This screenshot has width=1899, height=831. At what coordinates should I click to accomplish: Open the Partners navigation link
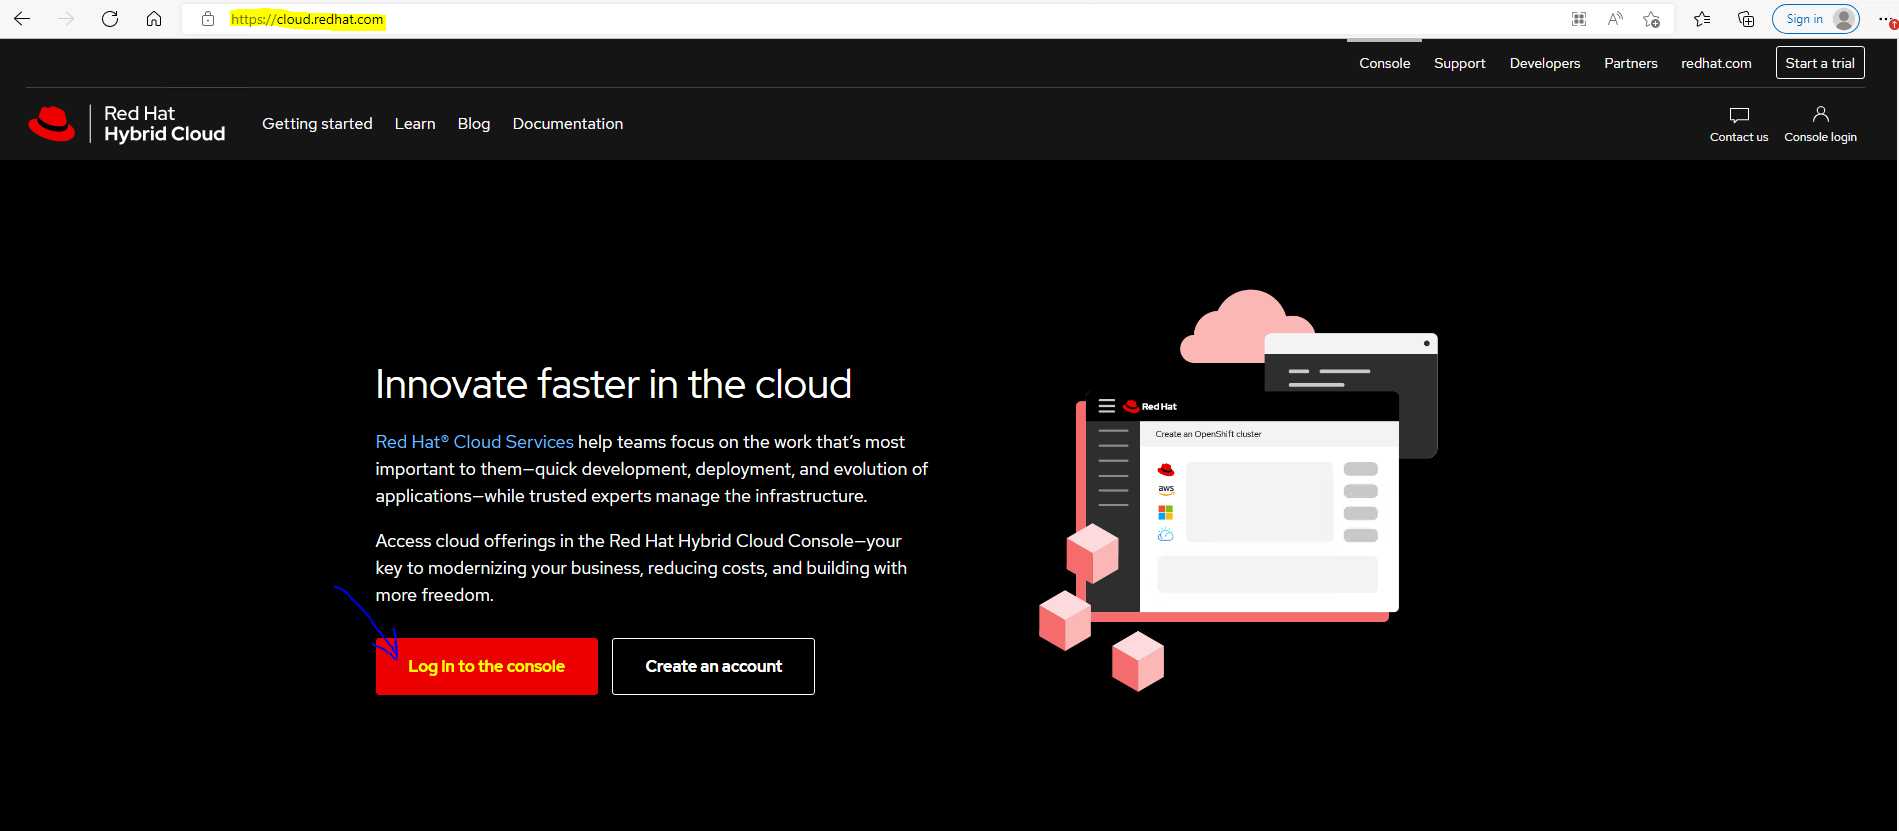[1631, 63]
